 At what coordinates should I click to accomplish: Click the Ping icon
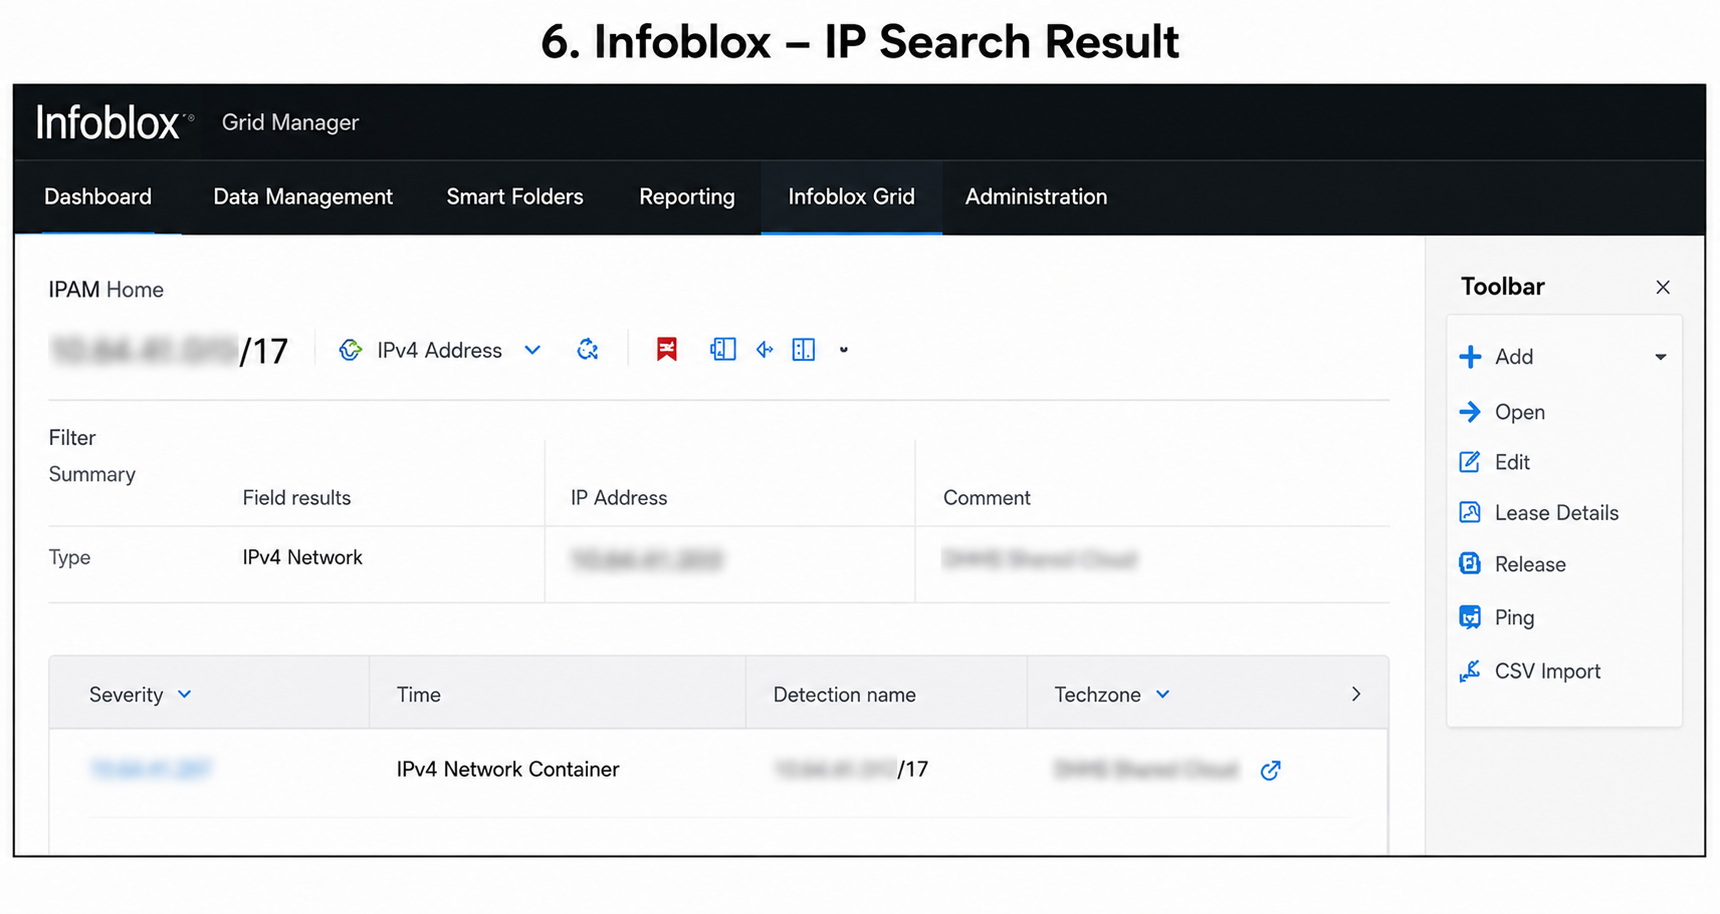point(1470,617)
